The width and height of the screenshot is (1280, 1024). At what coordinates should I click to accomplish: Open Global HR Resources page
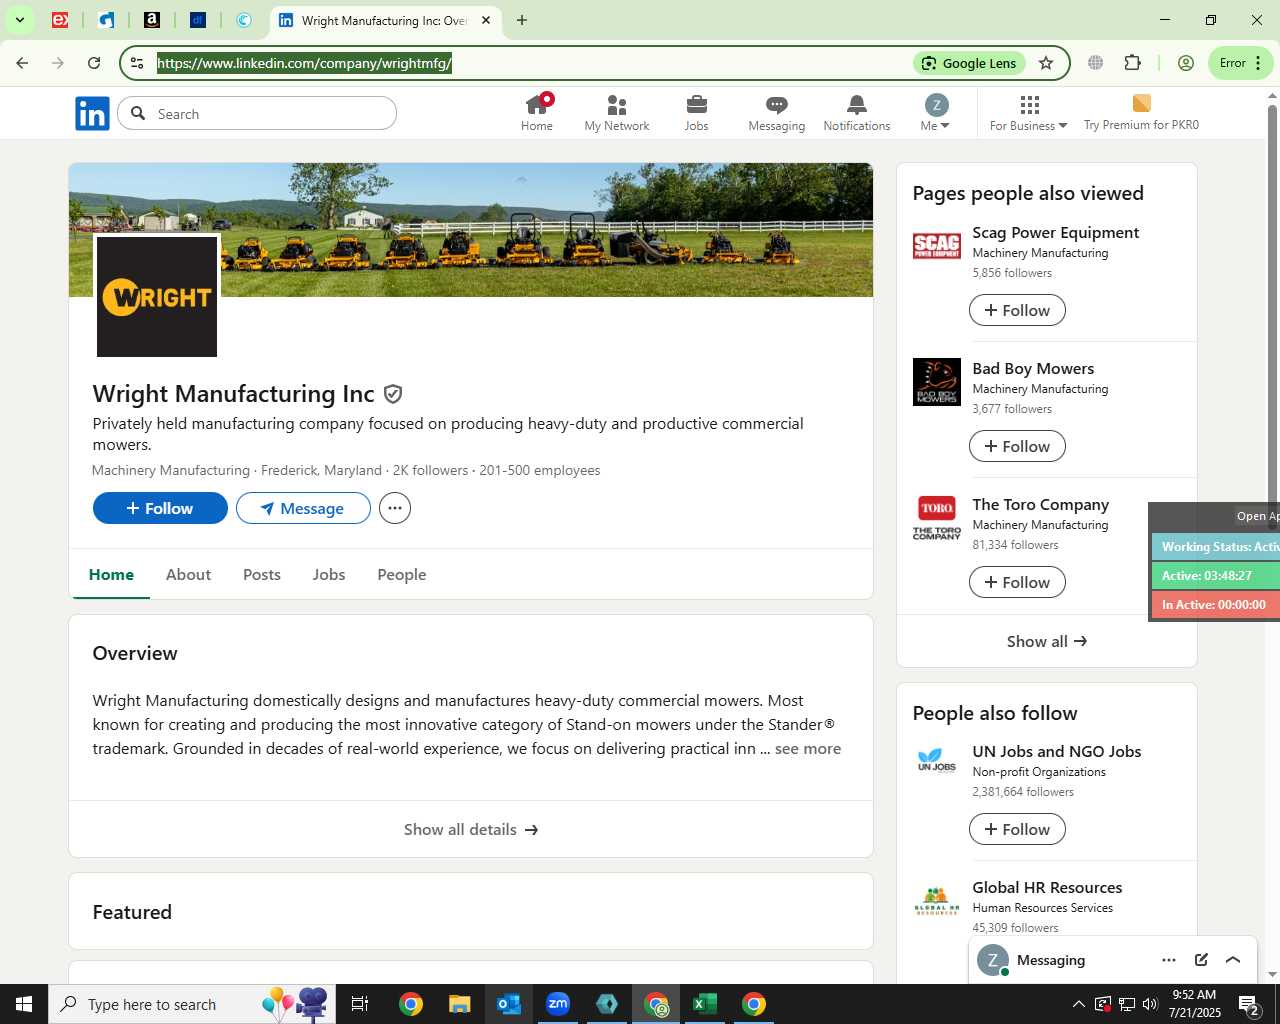(1047, 887)
